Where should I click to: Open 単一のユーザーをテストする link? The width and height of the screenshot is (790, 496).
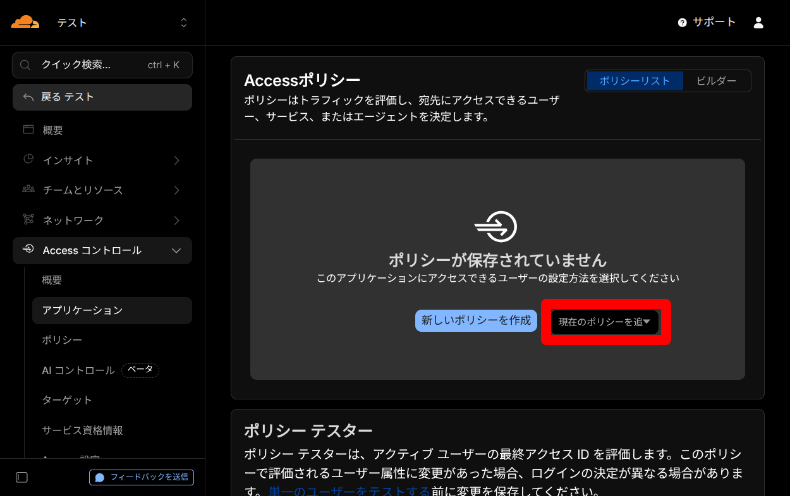(x=349, y=490)
